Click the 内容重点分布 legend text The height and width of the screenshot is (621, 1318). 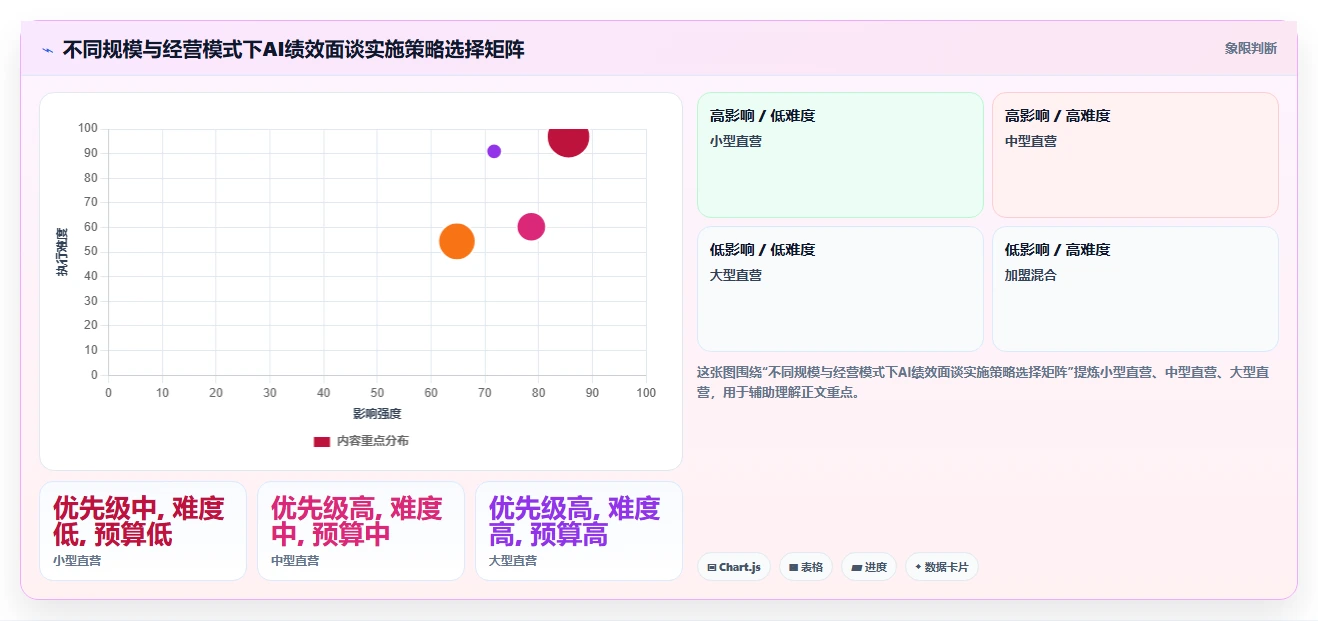372,441
